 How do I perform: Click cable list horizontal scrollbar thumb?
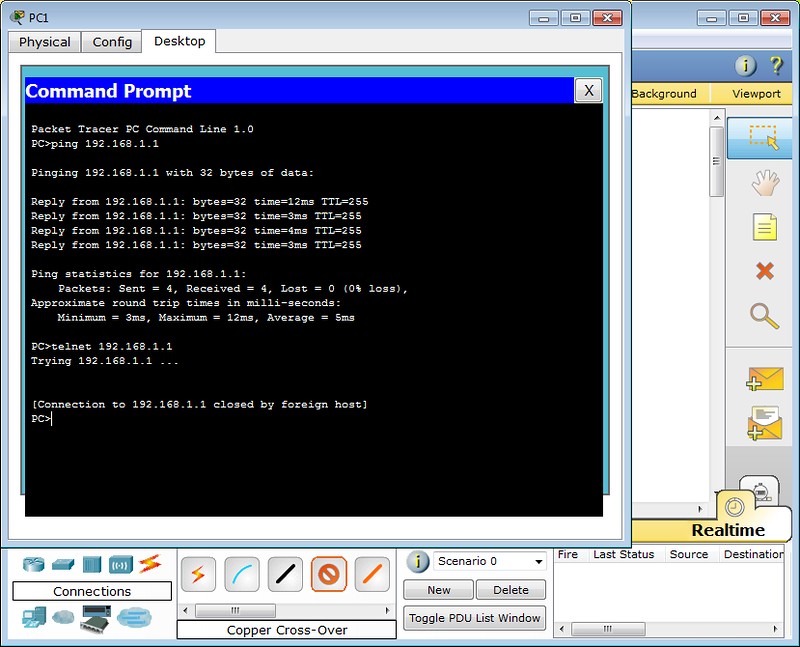pyautogui.click(x=236, y=610)
